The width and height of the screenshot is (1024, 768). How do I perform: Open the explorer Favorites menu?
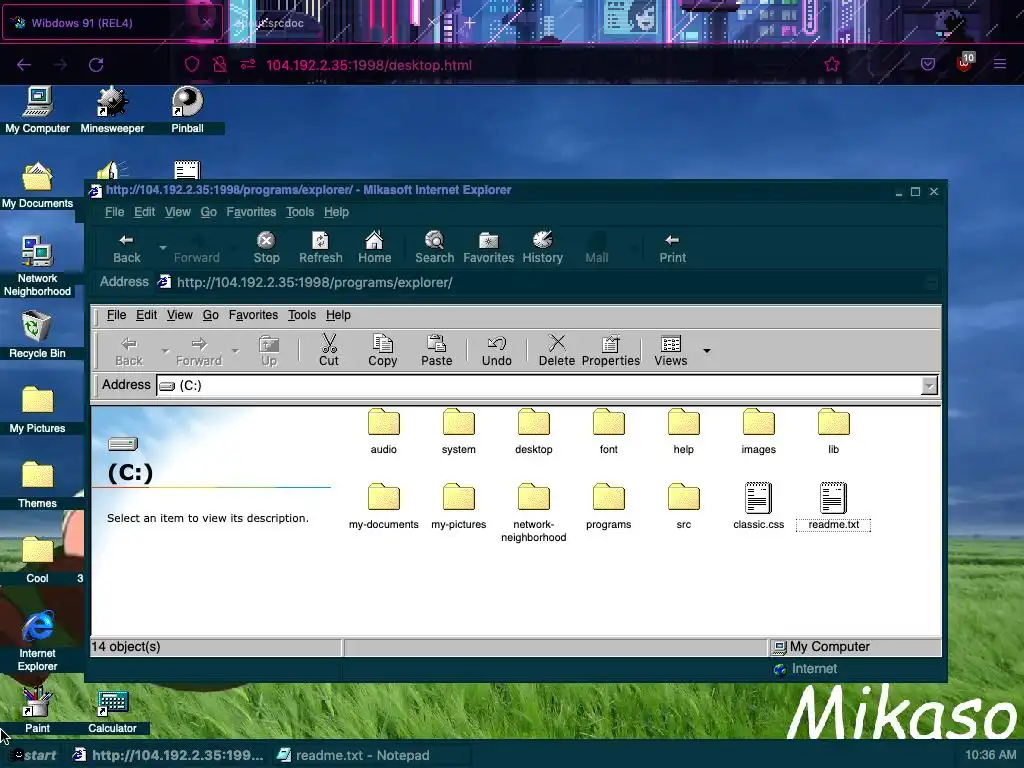click(253, 315)
